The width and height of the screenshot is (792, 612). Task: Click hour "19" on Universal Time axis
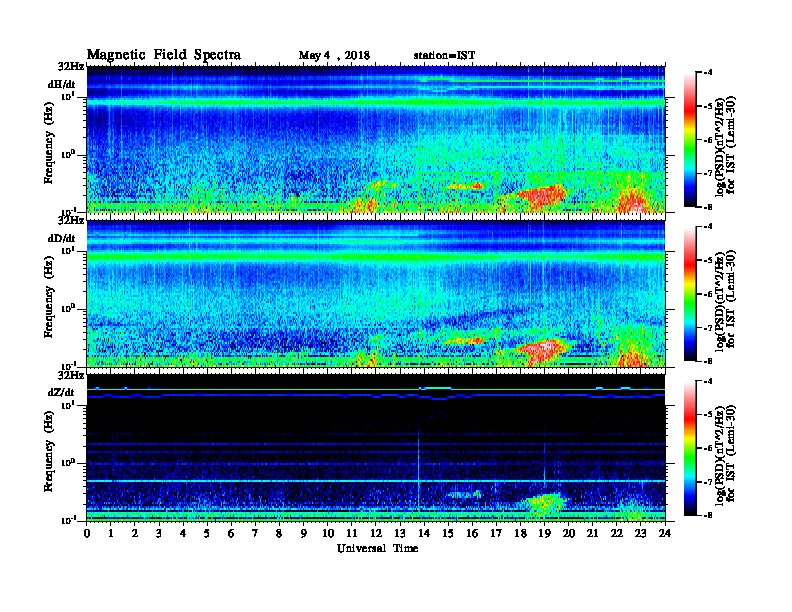(x=544, y=534)
